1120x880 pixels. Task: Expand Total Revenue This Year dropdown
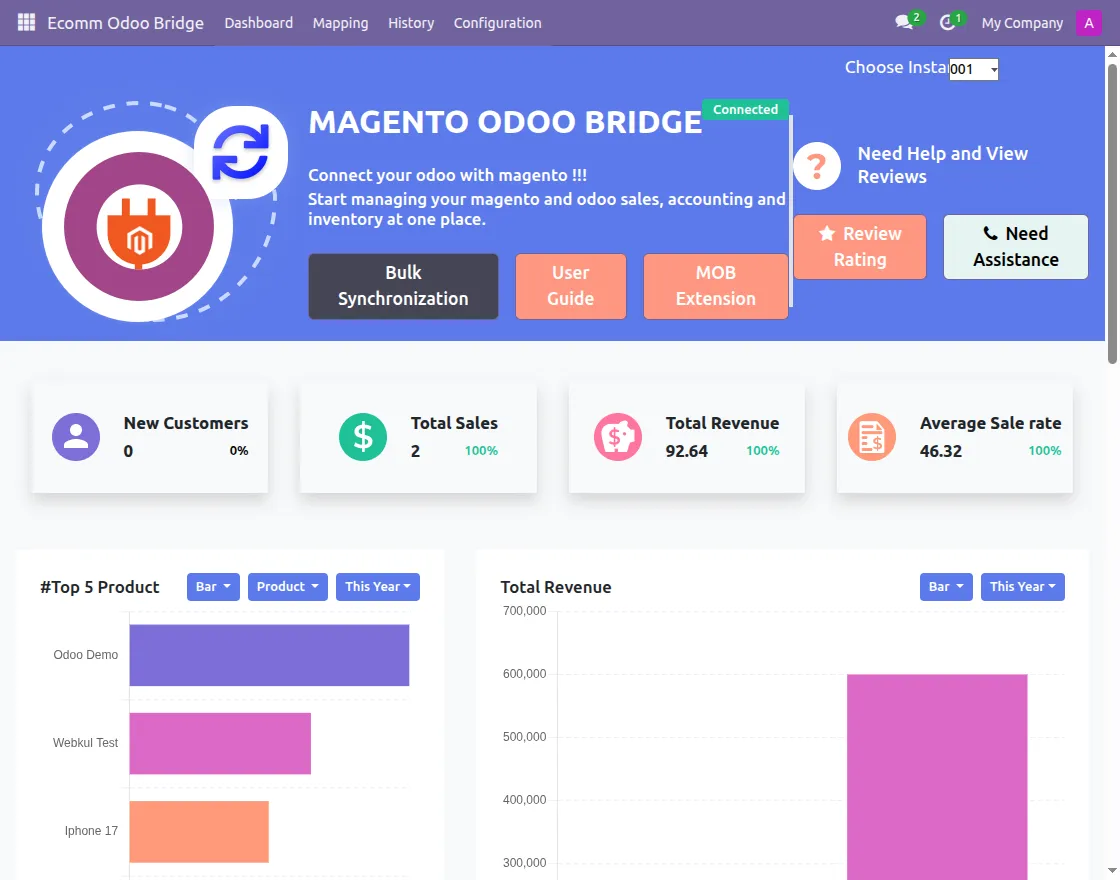pyautogui.click(x=1023, y=586)
